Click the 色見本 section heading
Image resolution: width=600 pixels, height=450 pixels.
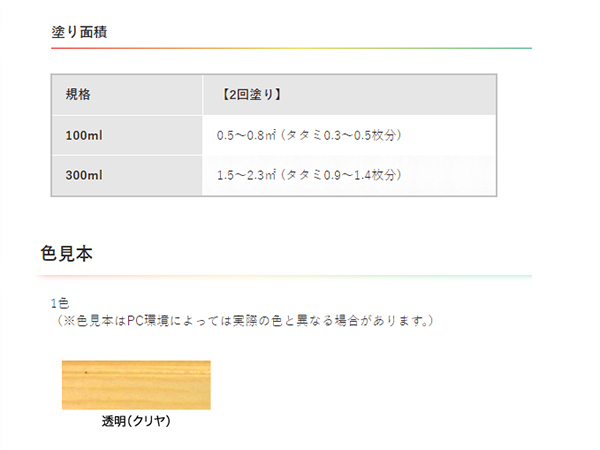(x=67, y=253)
